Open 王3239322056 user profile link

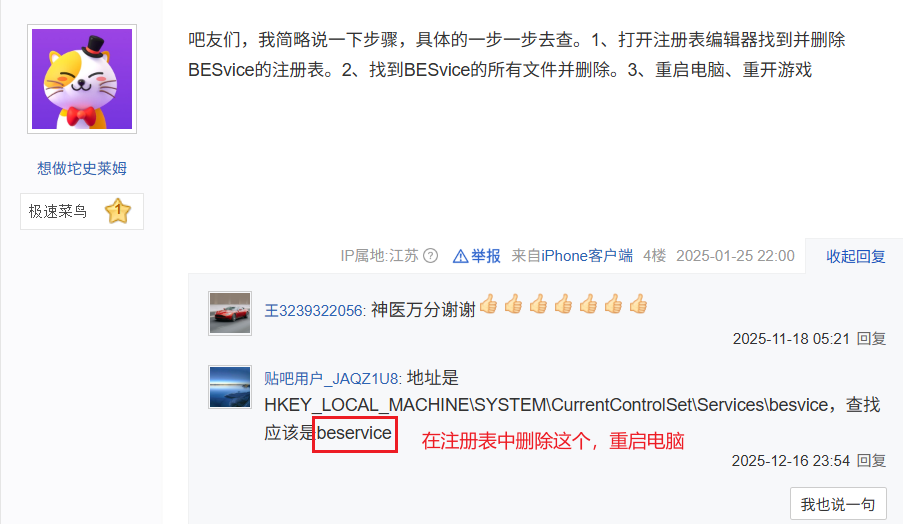pos(314,310)
